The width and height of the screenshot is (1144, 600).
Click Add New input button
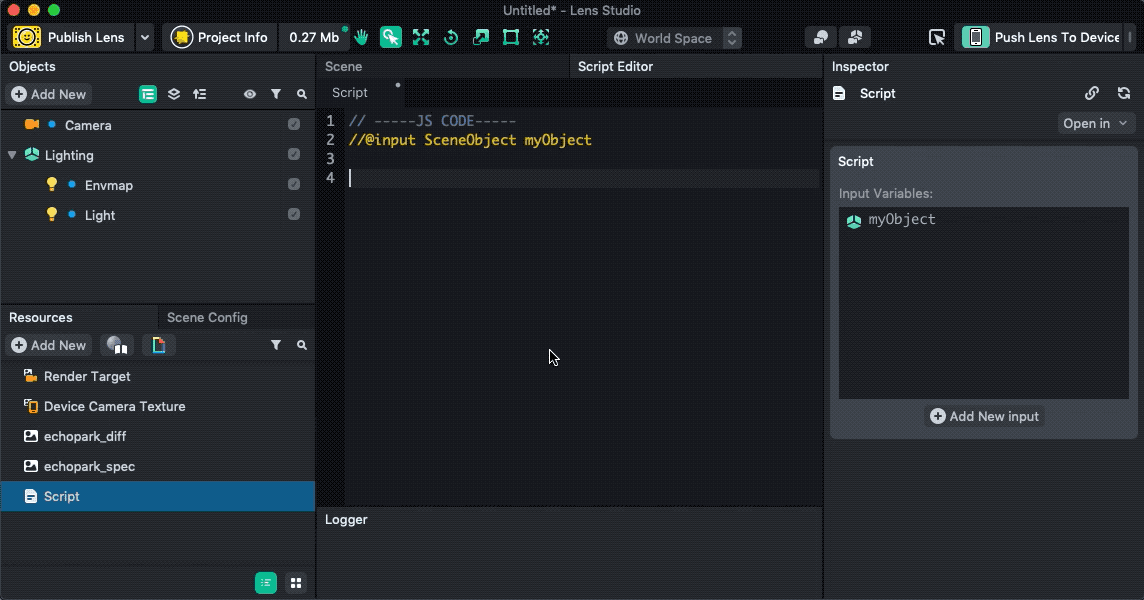(984, 416)
